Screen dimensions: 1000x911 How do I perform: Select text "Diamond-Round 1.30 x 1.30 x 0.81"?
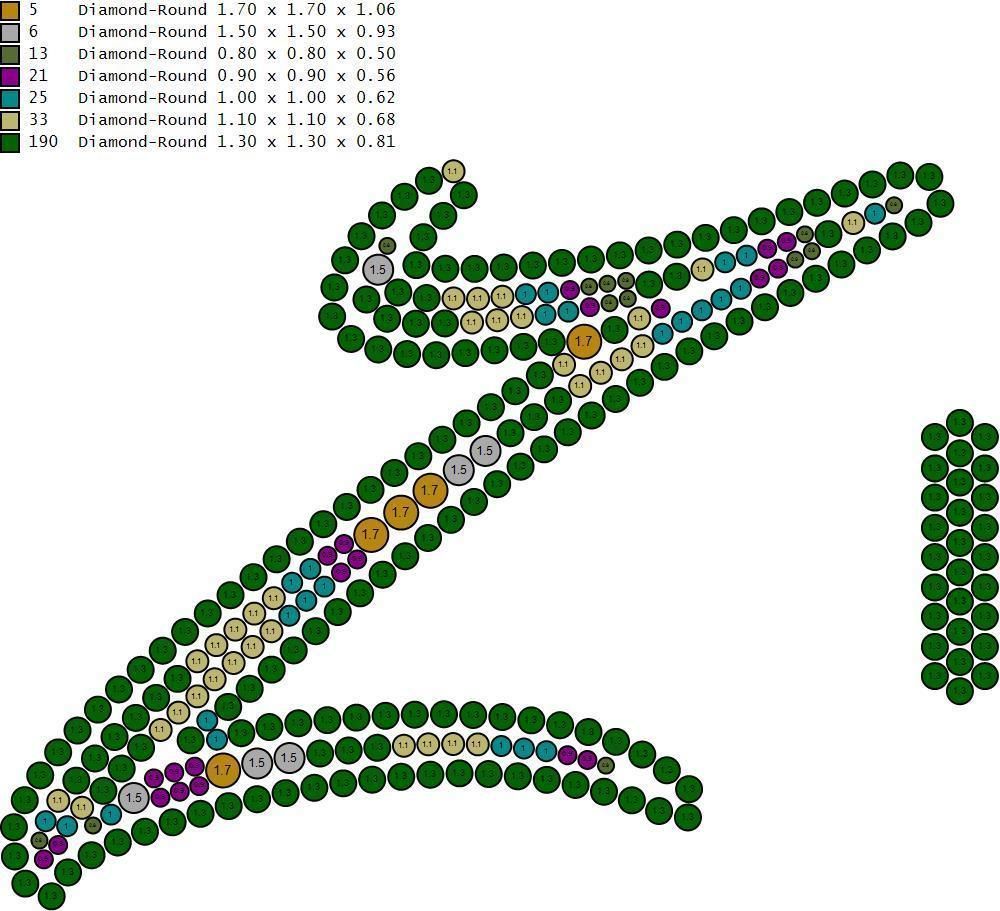coord(237,141)
